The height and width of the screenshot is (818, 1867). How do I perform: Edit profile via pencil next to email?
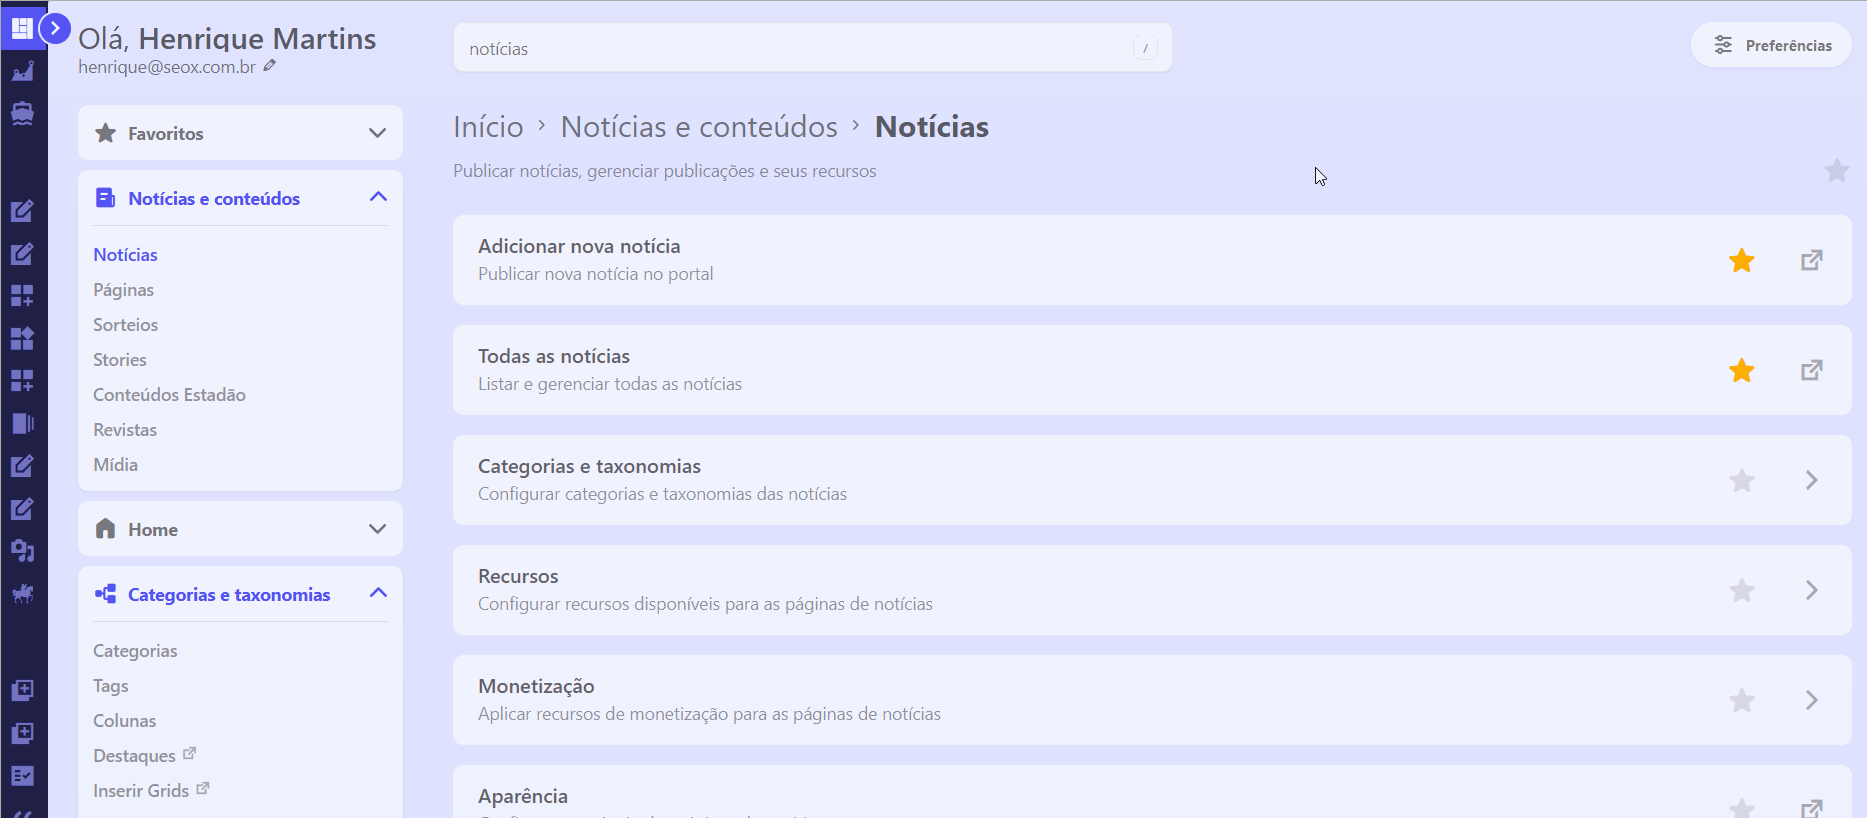coord(270,66)
